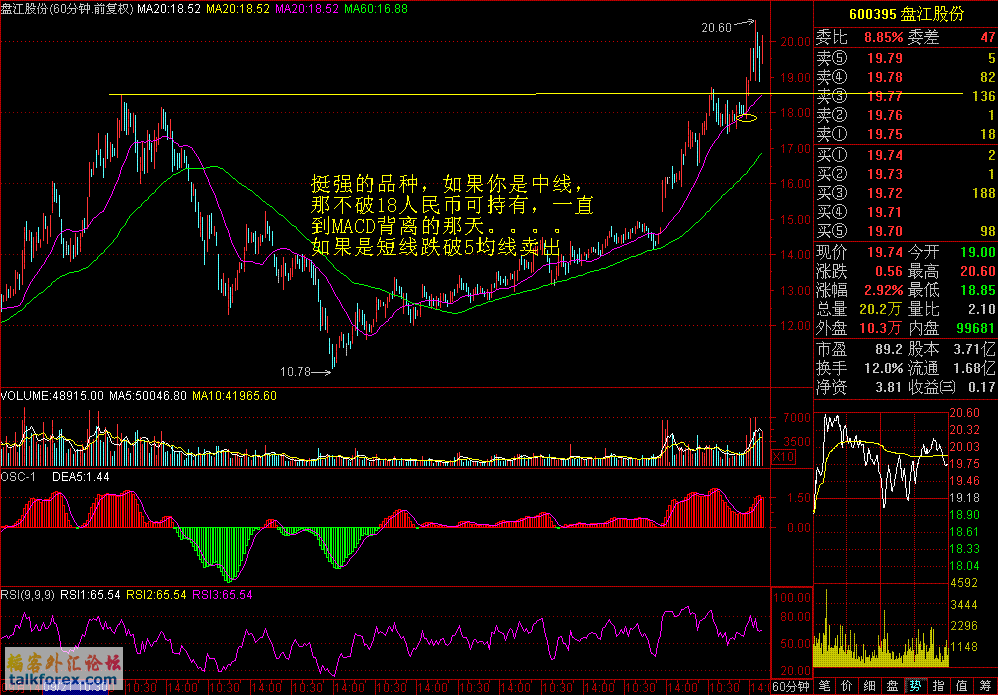Select the 买③ price 19.72
The height and width of the screenshot is (695, 998).
click(x=884, y=193)
